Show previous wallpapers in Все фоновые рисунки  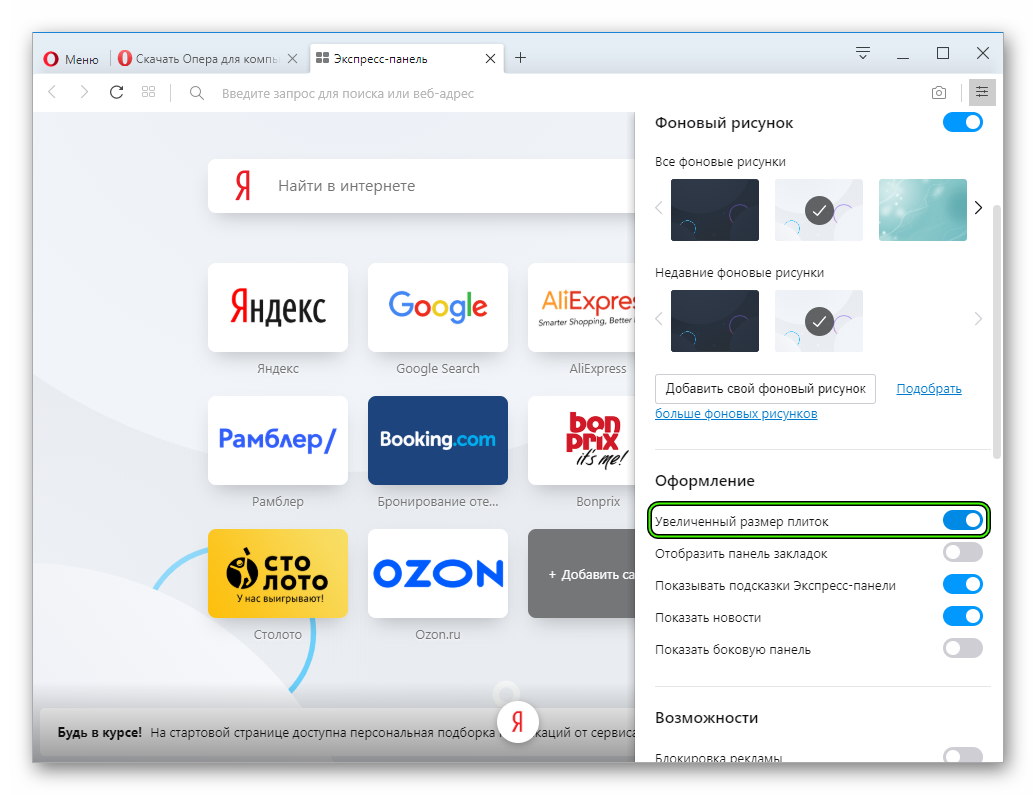pos(659,208)
